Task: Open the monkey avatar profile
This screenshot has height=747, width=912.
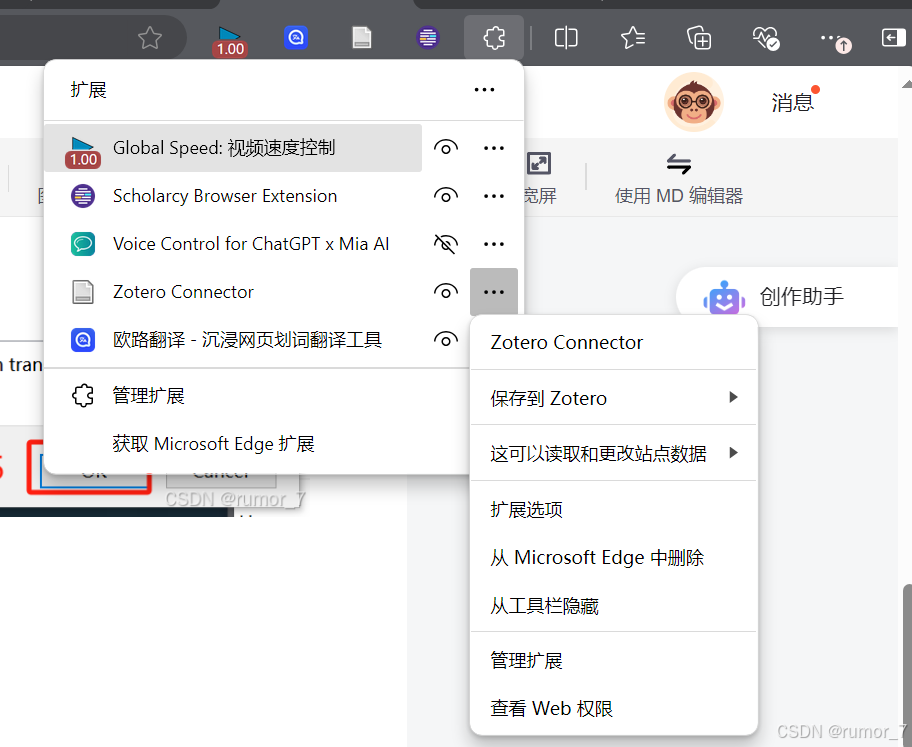Action: [693, 102]
